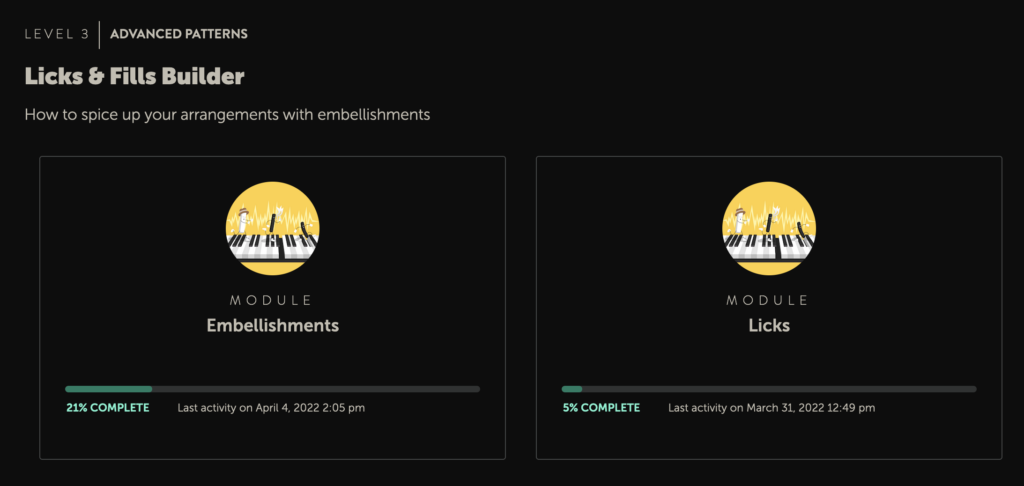
Task: Click the 5% COMPLETE label
Action: tap(600, 408)
